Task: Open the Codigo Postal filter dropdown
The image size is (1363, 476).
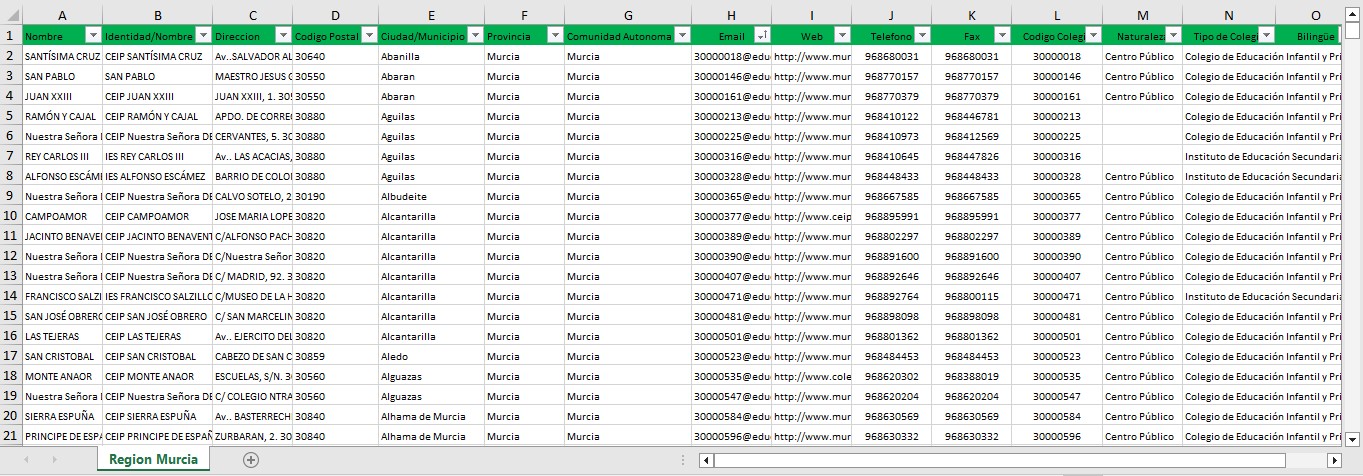Action: click(x=366, y=36)
